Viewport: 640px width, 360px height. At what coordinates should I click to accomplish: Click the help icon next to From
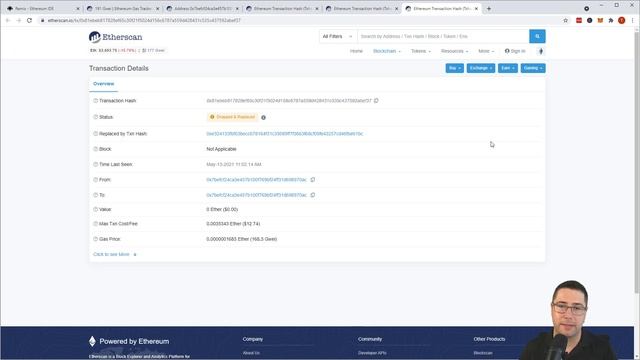(x=96, y=180)
